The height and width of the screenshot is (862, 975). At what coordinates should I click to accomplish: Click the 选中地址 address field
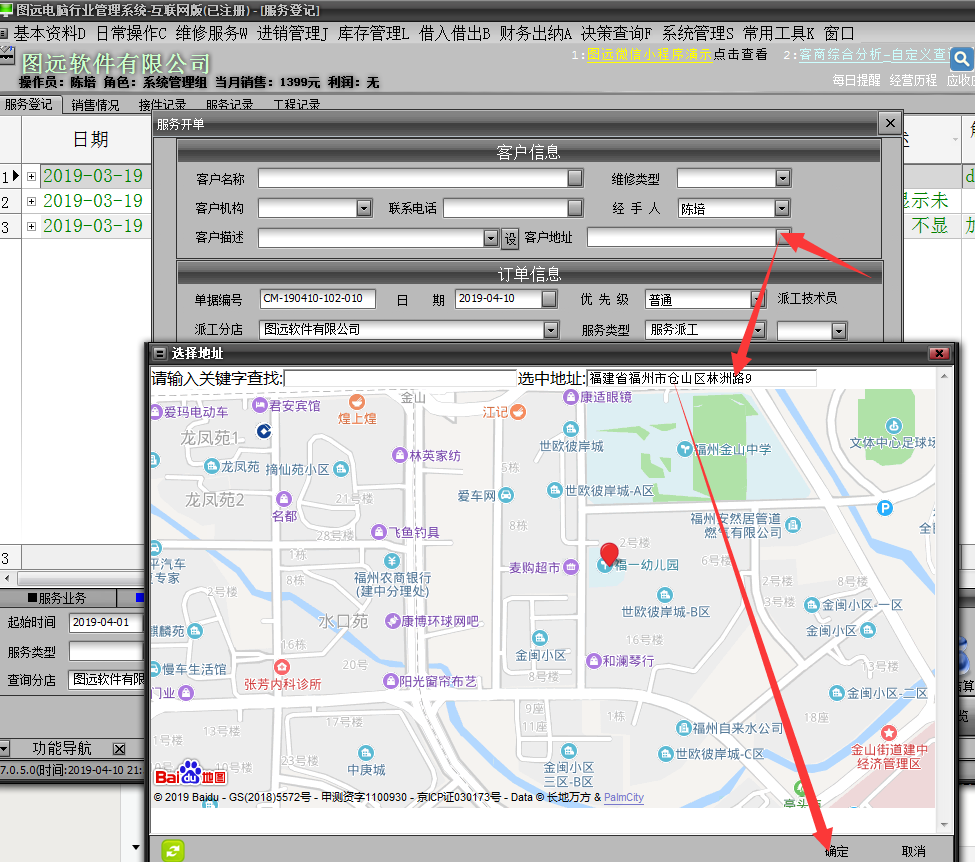701,378
